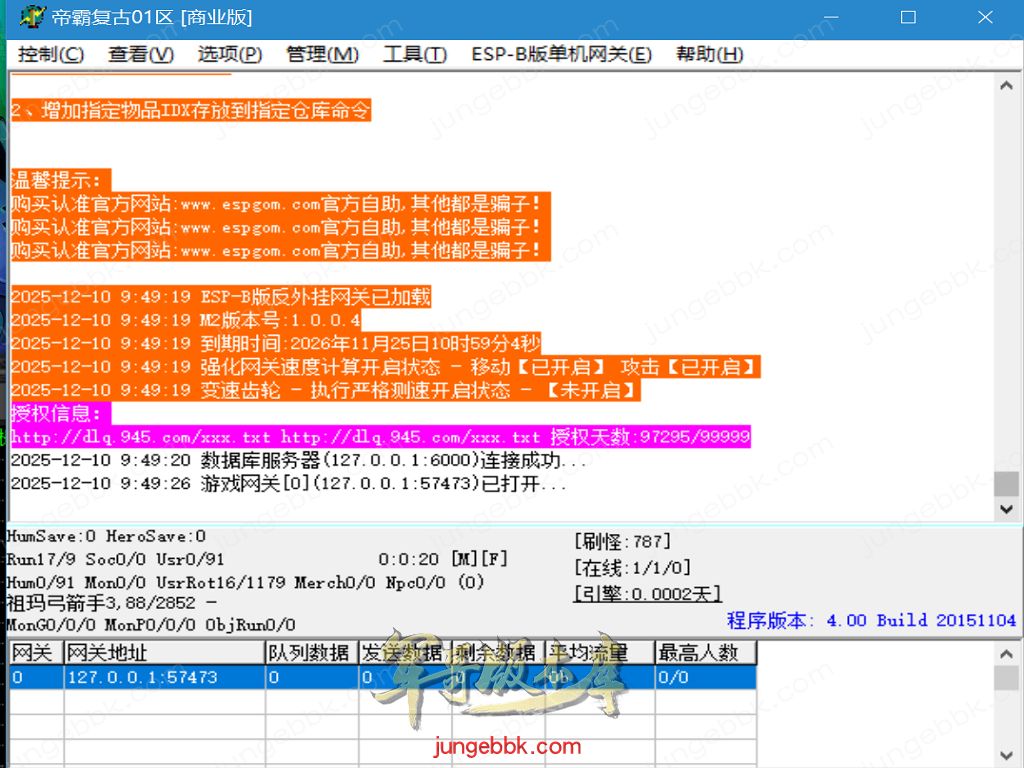Click the log panel scroll up arrow
Viewport: 1024px width, 768px height.
(x=1006, y=85)
